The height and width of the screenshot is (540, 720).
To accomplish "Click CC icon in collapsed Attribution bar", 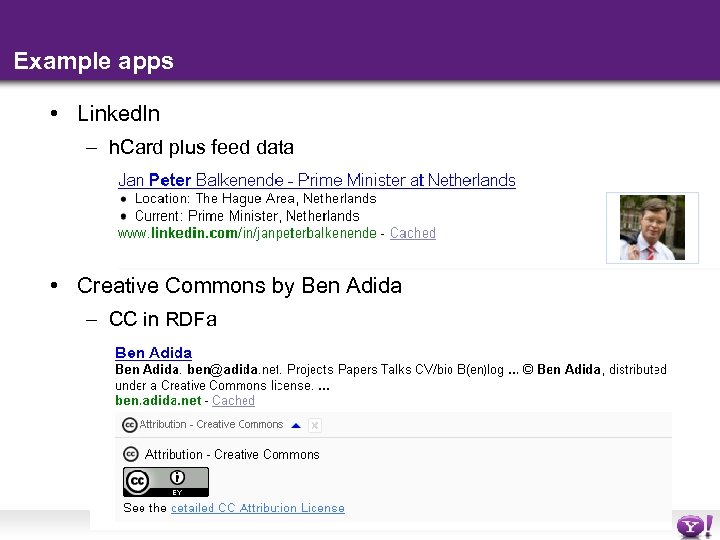I will [x=130, y=424].
